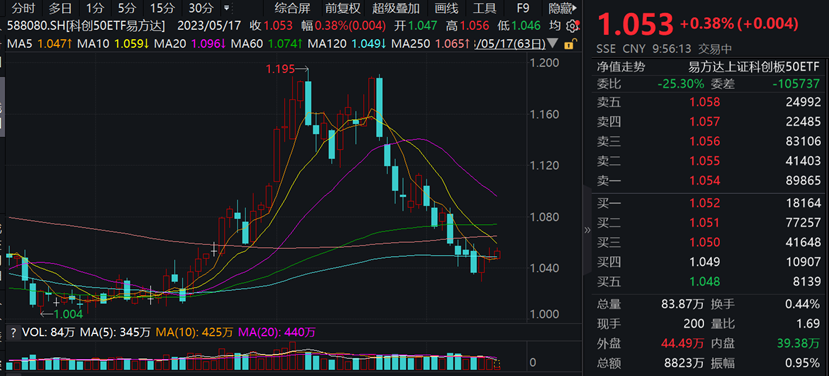The width and height of the screenshot is (829, 376).
Task: Select 卖一 ask price 1.054
Action: (x=704, y=181)
